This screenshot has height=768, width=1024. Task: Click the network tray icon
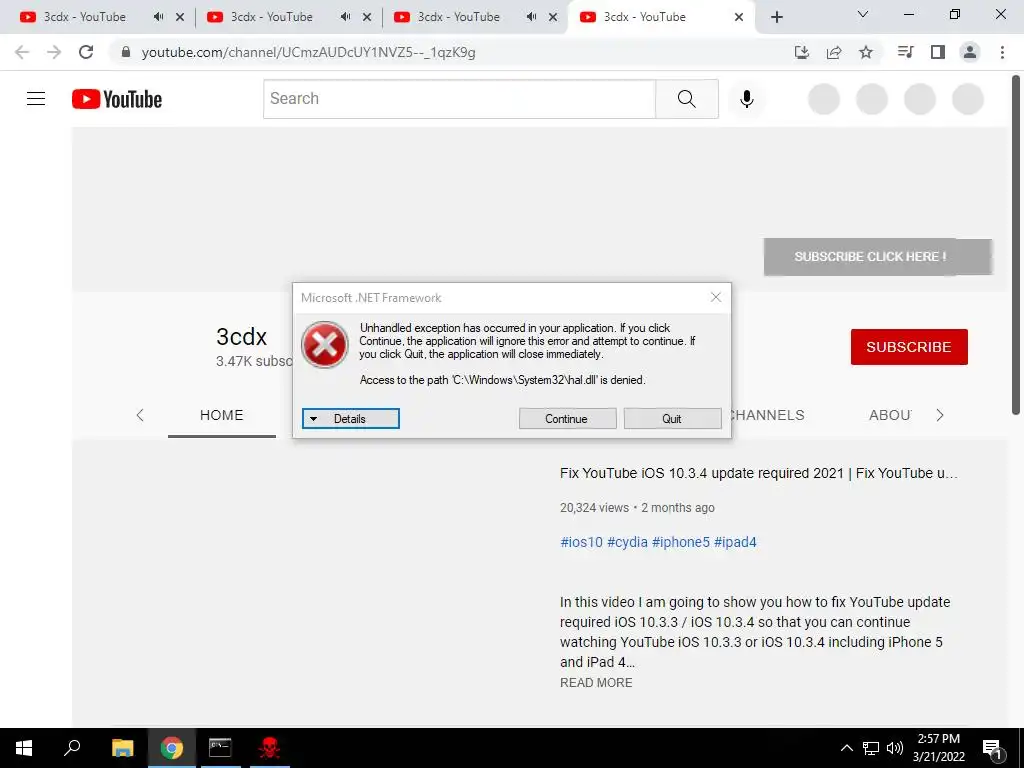pos(871,748)
